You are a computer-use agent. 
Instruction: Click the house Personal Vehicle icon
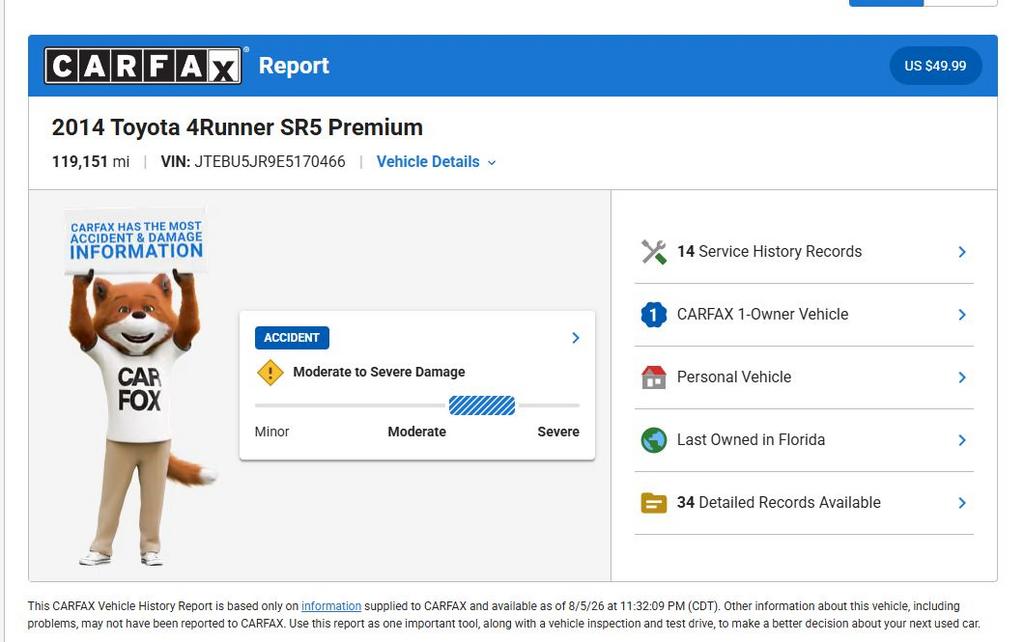(x=654, y=377)
